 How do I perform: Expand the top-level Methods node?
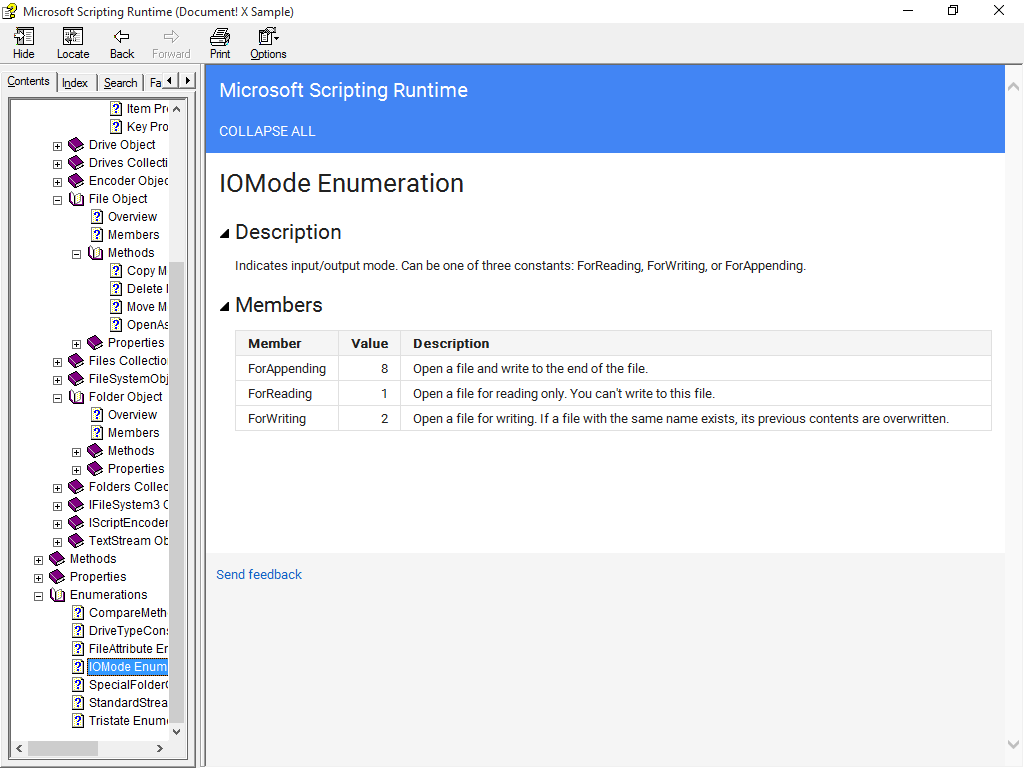39,560
